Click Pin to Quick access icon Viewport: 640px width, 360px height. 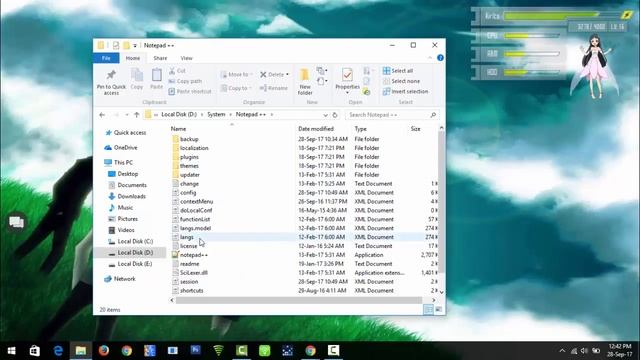click(111, 82)
